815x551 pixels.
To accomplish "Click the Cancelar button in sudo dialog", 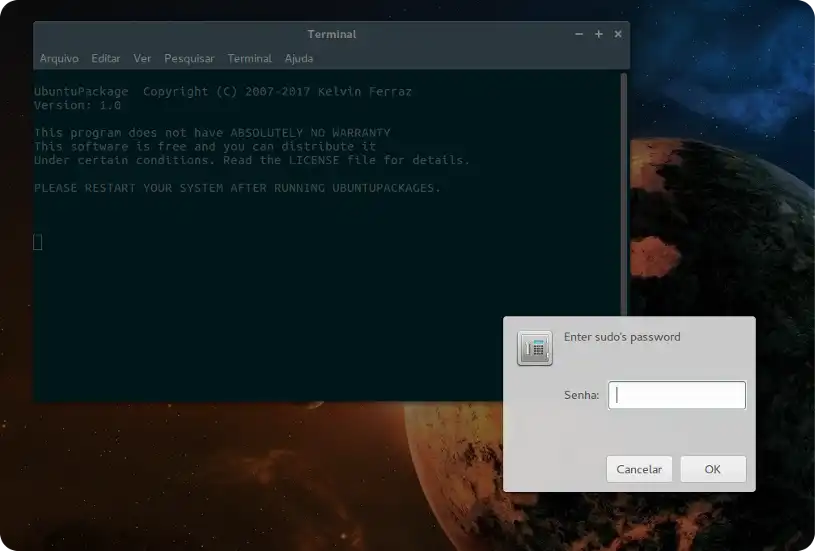I will pyautogui.click(x=639, y=469).
